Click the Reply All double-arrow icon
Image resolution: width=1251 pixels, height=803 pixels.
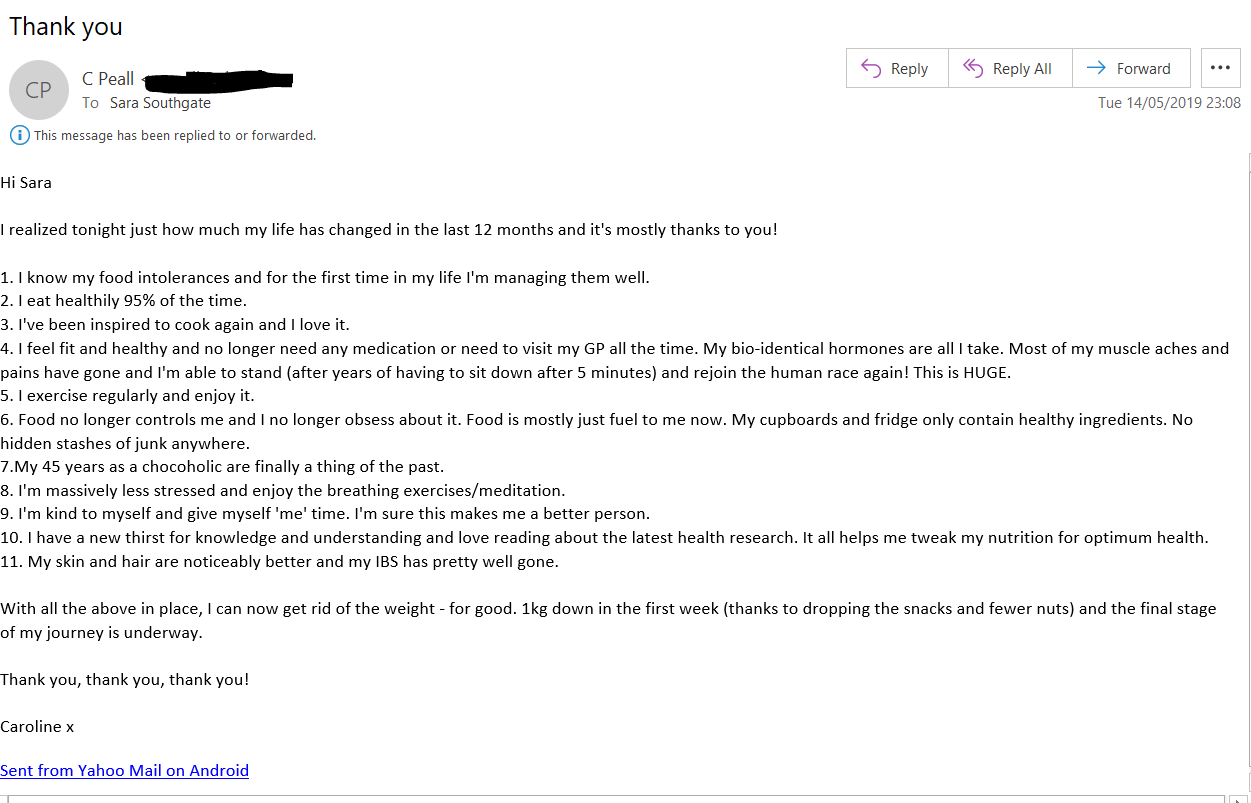coord(973,69)
